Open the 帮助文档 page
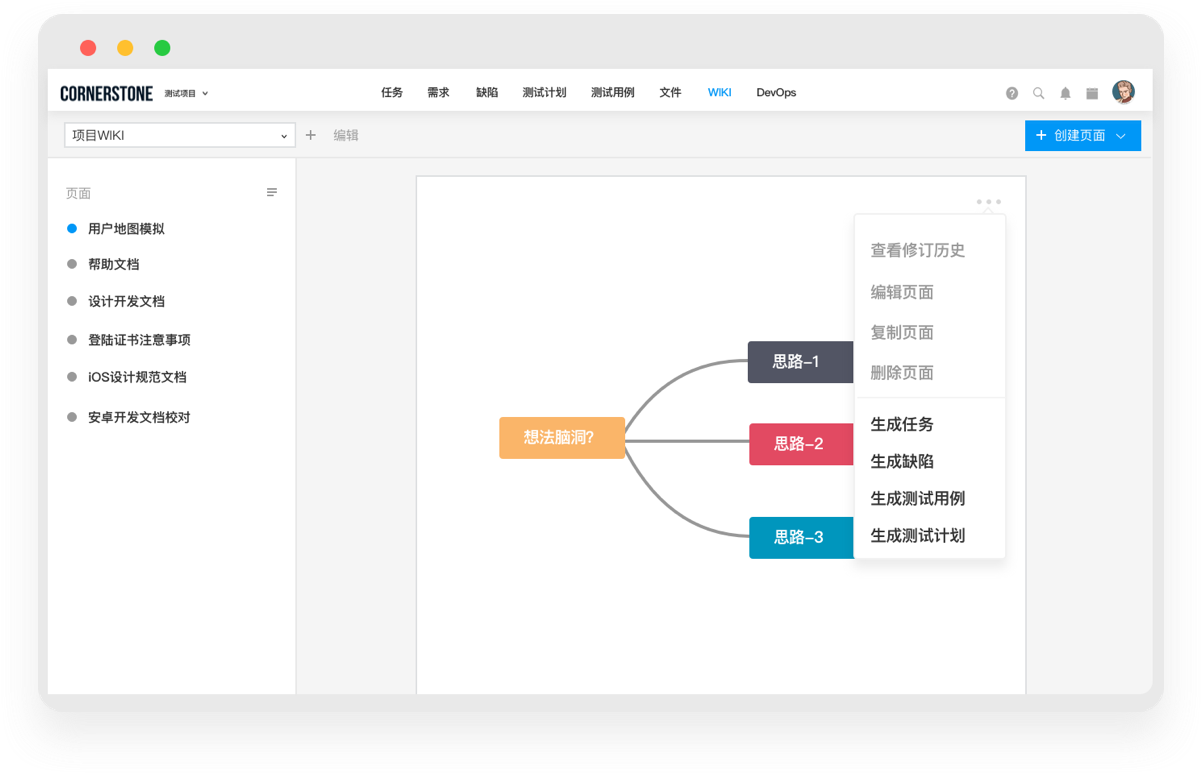The width and height of the screenshot is (1202, 774). tap(113, 264)
